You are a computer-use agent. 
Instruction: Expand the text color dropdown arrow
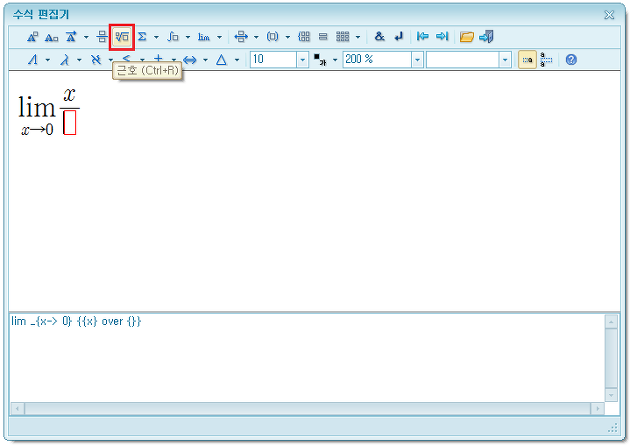click(x=335, y=60)
